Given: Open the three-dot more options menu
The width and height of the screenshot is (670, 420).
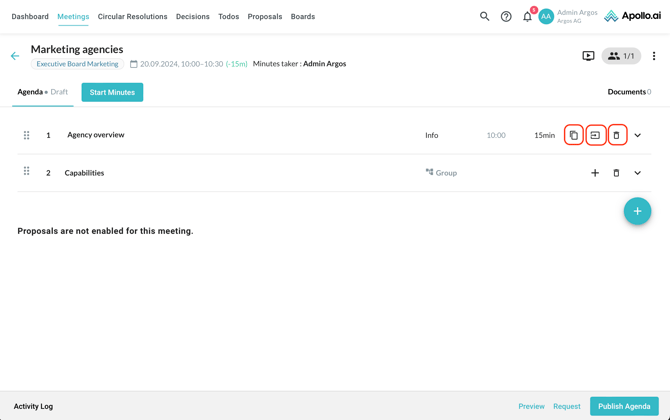Looking at the screenshot, I should click(654, 56).
